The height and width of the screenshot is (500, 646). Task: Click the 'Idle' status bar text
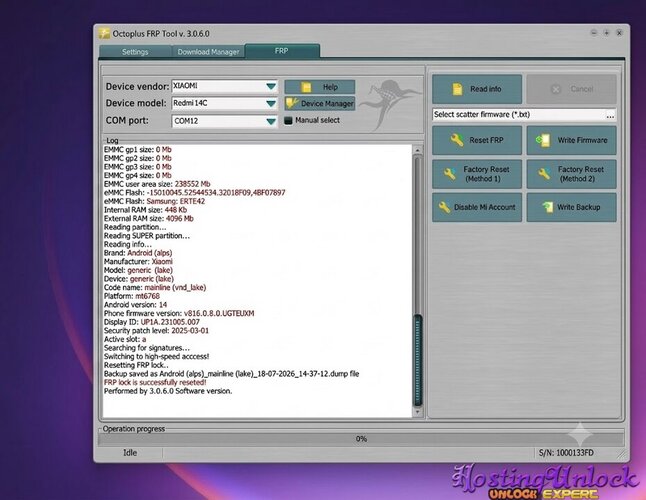130,453
